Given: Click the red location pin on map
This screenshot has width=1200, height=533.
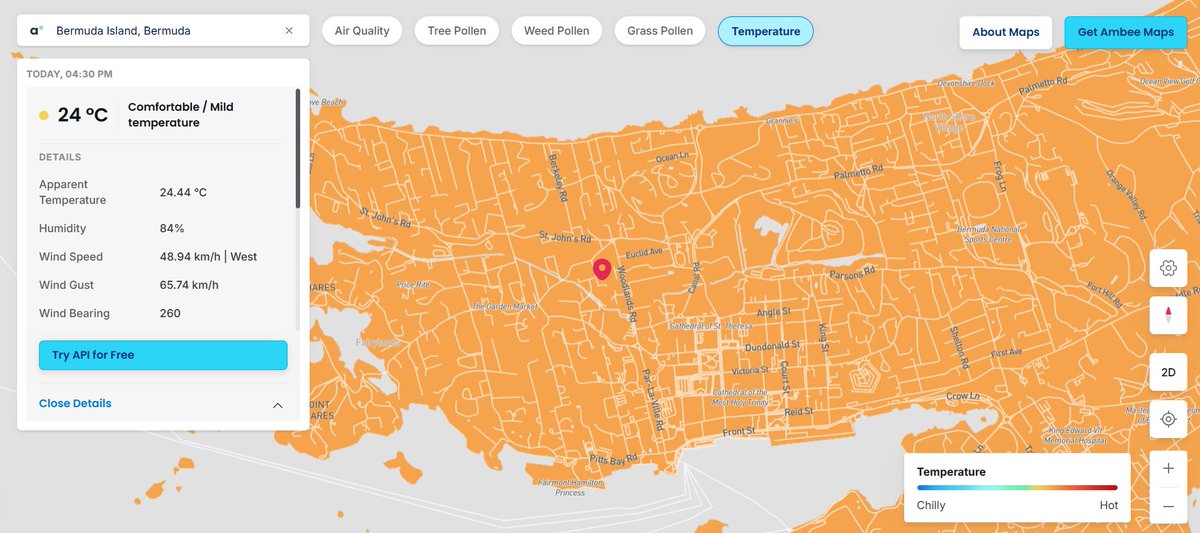Looking at the screenshot, I should point(602,270).
